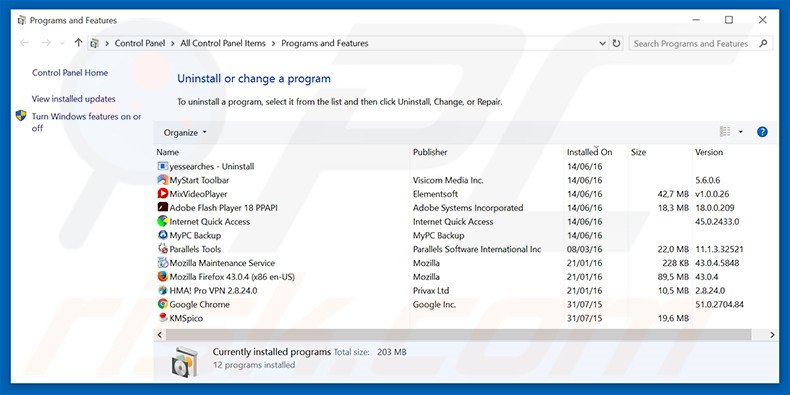
Task: Select HMA! Pro VPN 2.8.24.0 row
Action: pyautogui.click(x=466, y=291)
